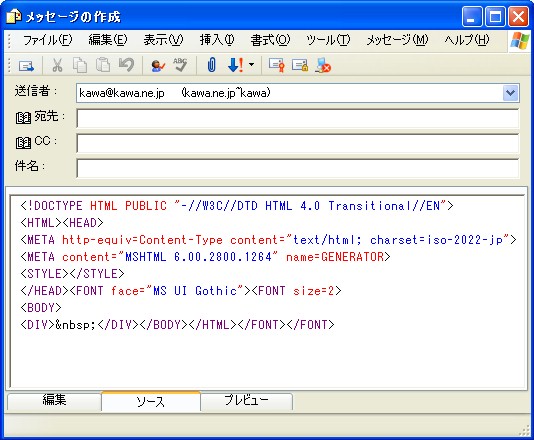The image size is (534, 440).
Task: Click the message window title bar icon
Action: click(14, 16)
